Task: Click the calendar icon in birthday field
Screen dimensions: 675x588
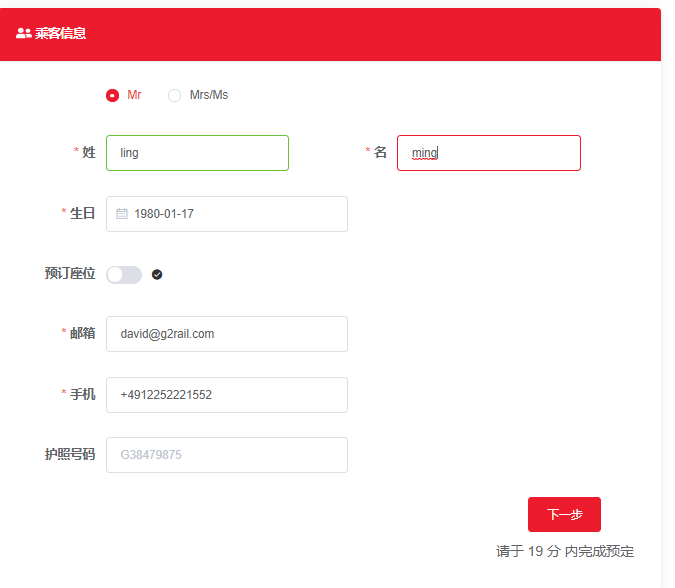Action: 122,214
